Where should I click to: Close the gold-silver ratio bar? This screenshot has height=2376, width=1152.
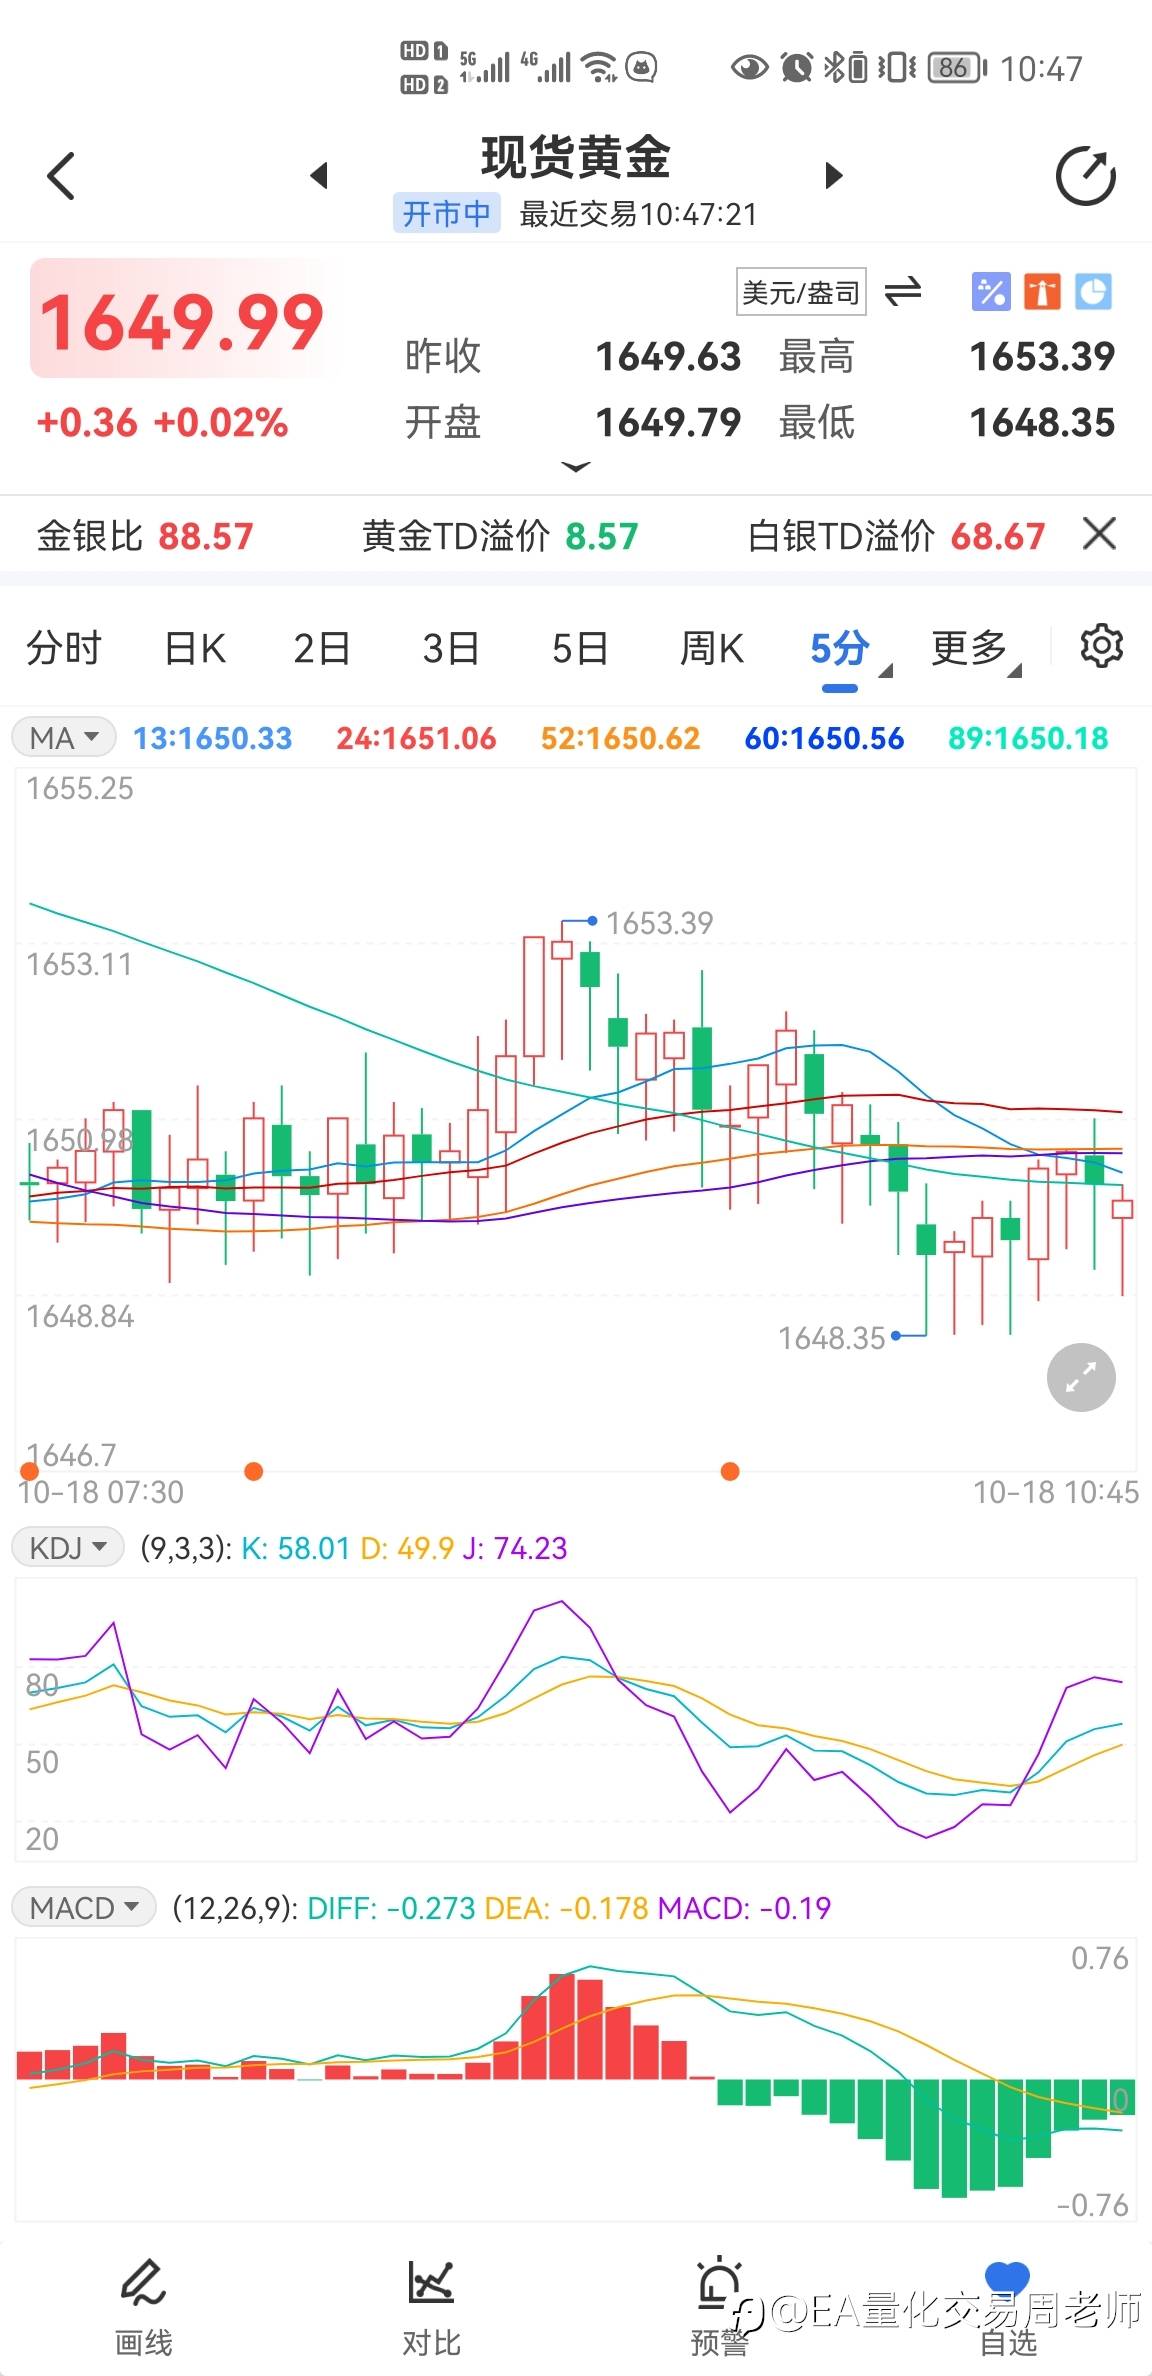coord(1099,534)
